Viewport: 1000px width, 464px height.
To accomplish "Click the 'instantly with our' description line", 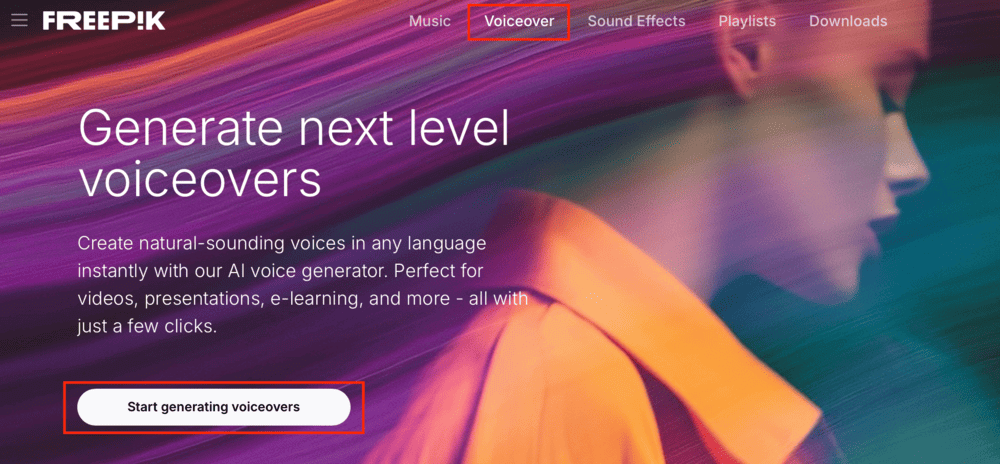I will 151,271.
